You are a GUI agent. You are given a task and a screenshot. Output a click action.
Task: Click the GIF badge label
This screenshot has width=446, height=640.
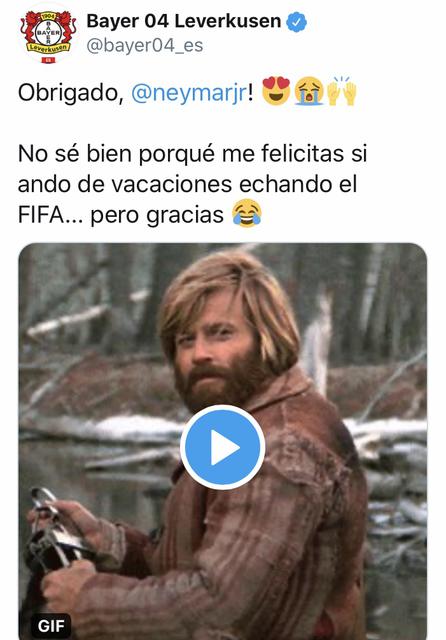tap(51, 625)
